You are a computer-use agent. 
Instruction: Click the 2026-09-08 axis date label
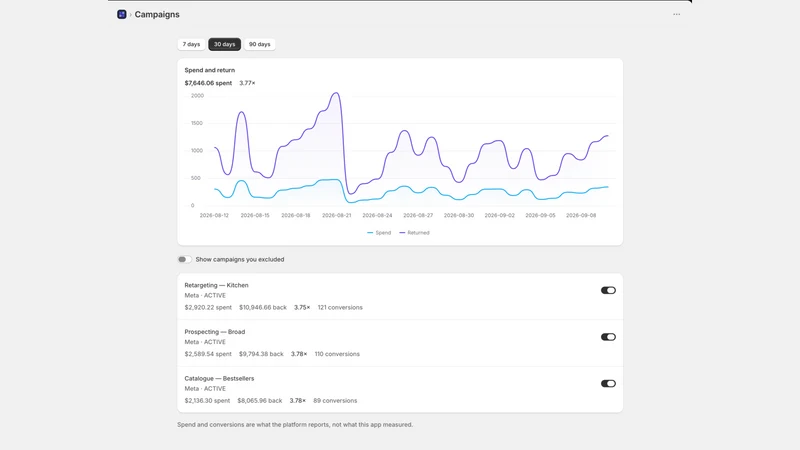581,215
